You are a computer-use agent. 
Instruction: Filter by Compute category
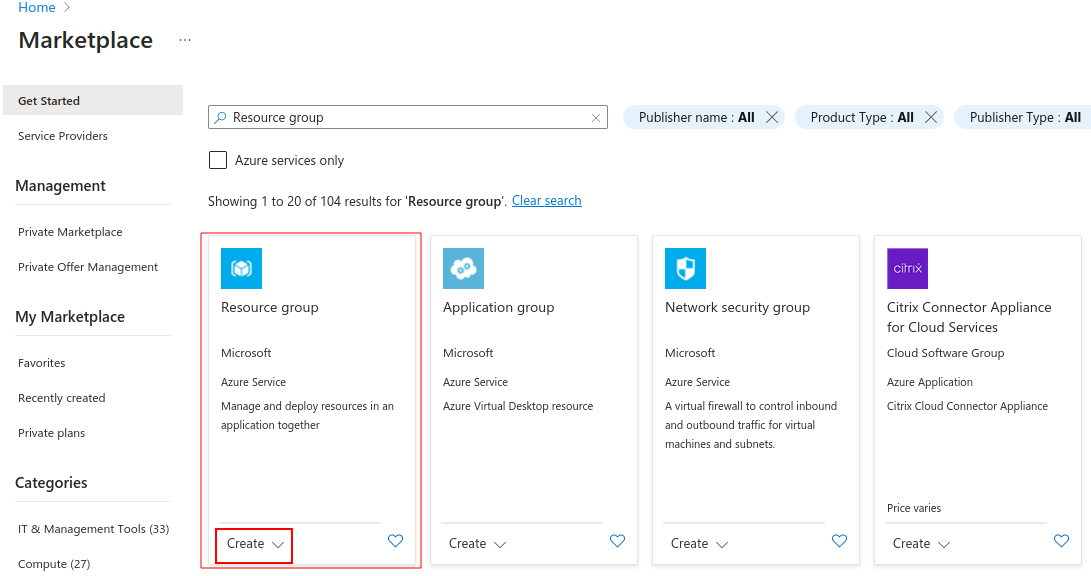click(x=54, y=564)
